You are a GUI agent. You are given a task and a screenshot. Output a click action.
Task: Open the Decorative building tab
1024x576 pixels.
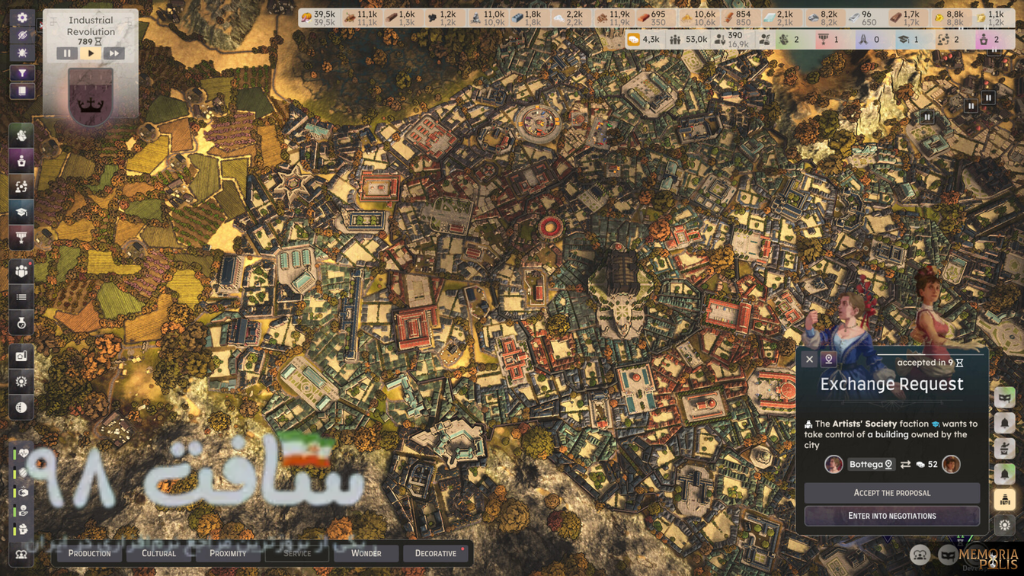436,553
